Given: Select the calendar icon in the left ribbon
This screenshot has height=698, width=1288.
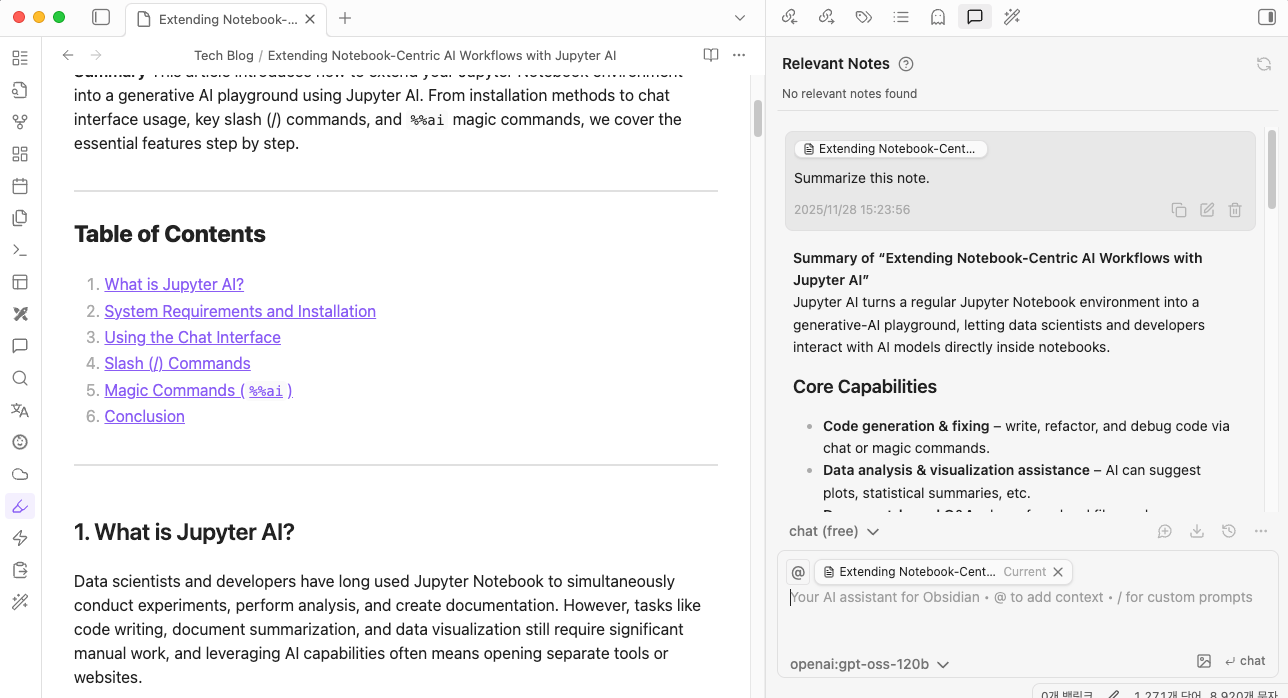Looking at the screenshot, I should click(20, 185).
